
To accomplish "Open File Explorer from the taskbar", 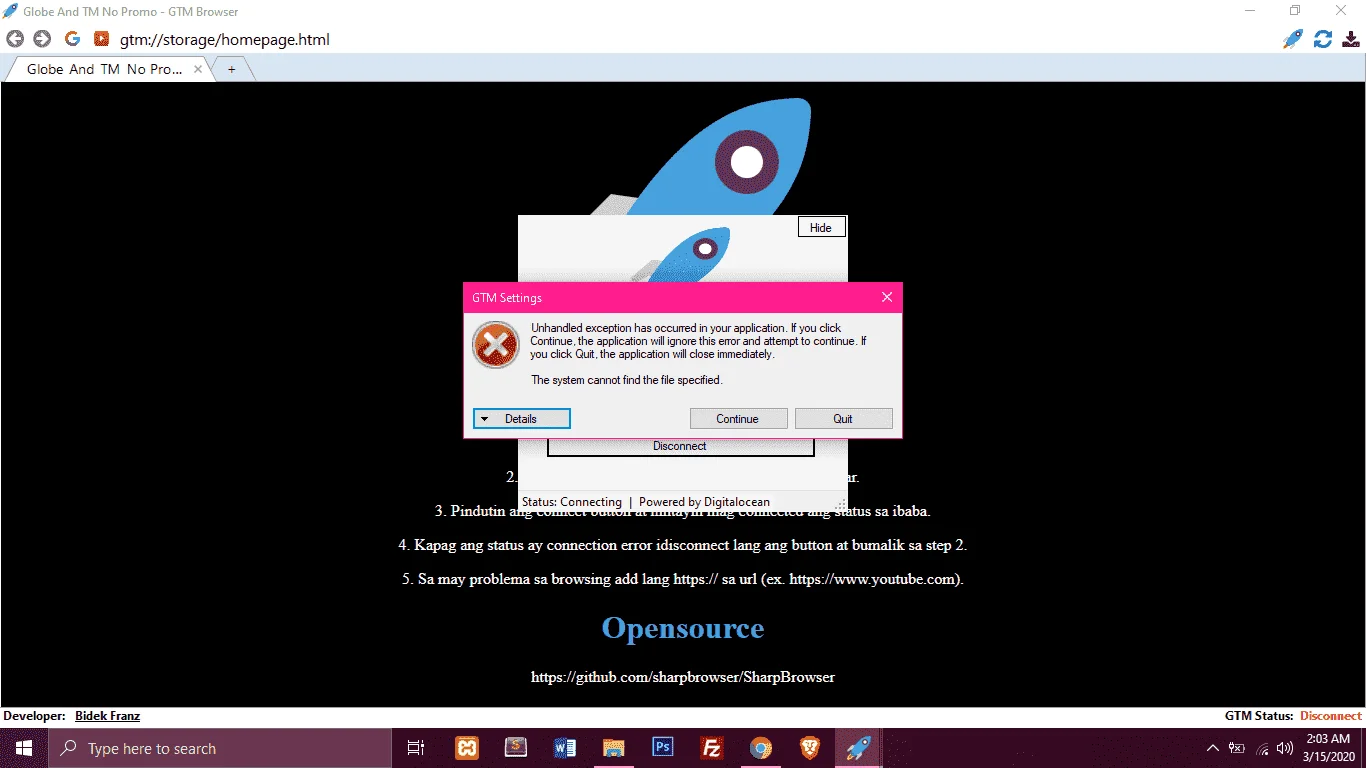I will point(614,748).
